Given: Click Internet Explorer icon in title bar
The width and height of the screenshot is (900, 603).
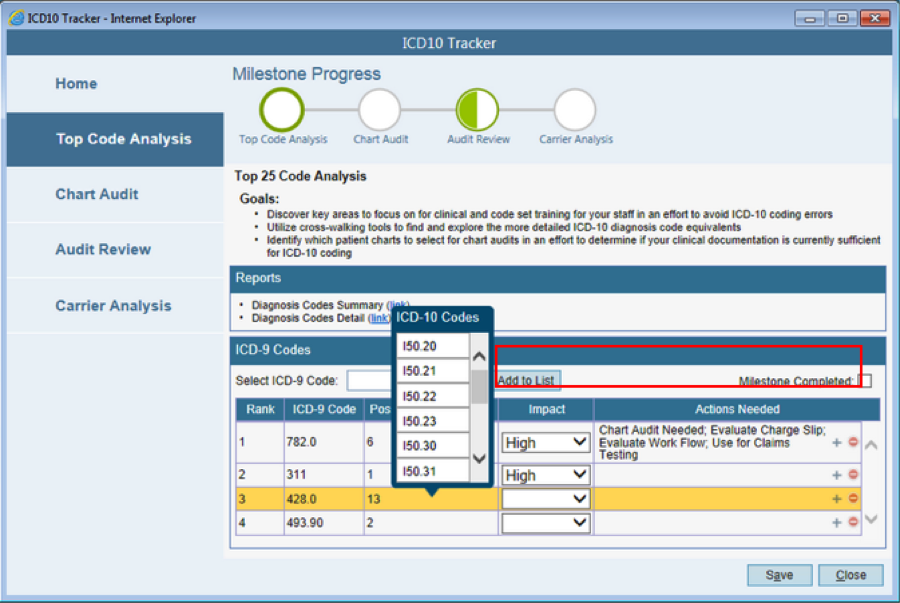Looking at the screenshot, I should 16,18.
